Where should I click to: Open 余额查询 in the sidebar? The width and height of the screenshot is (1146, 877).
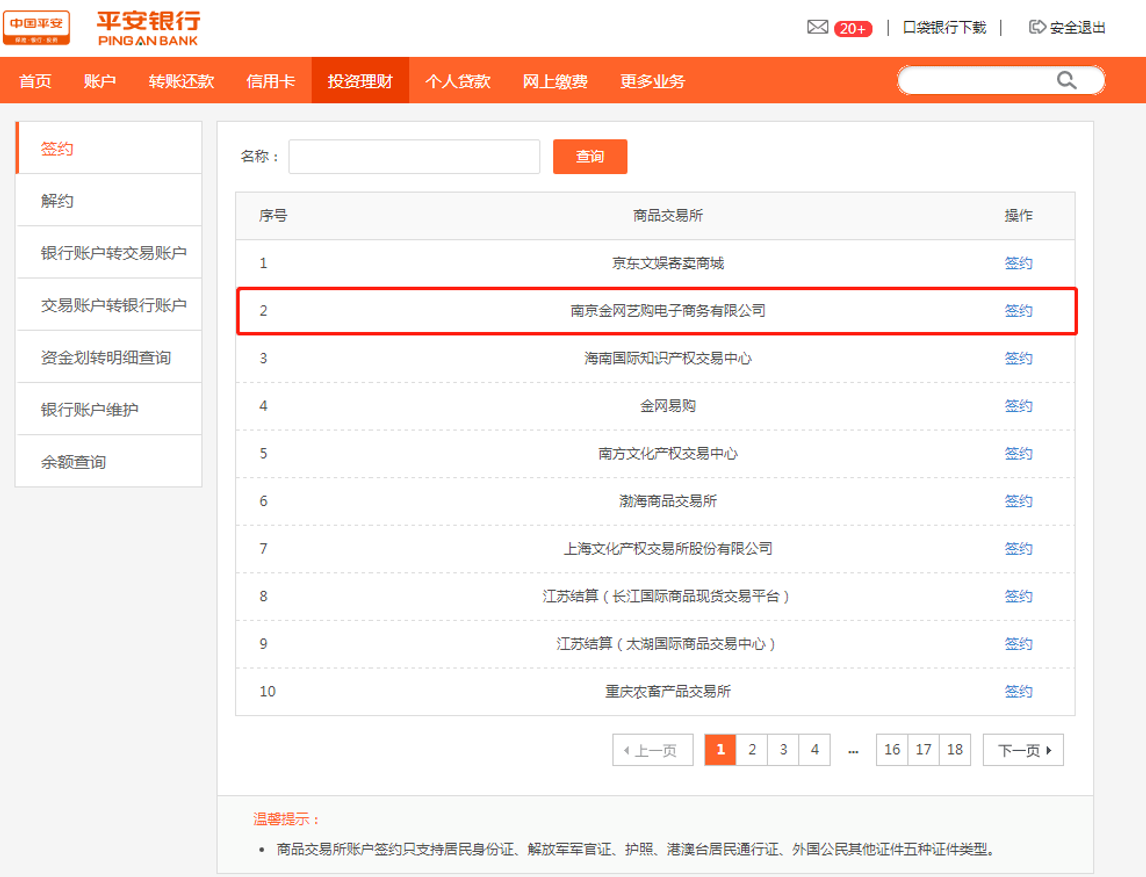click(109, 462)
